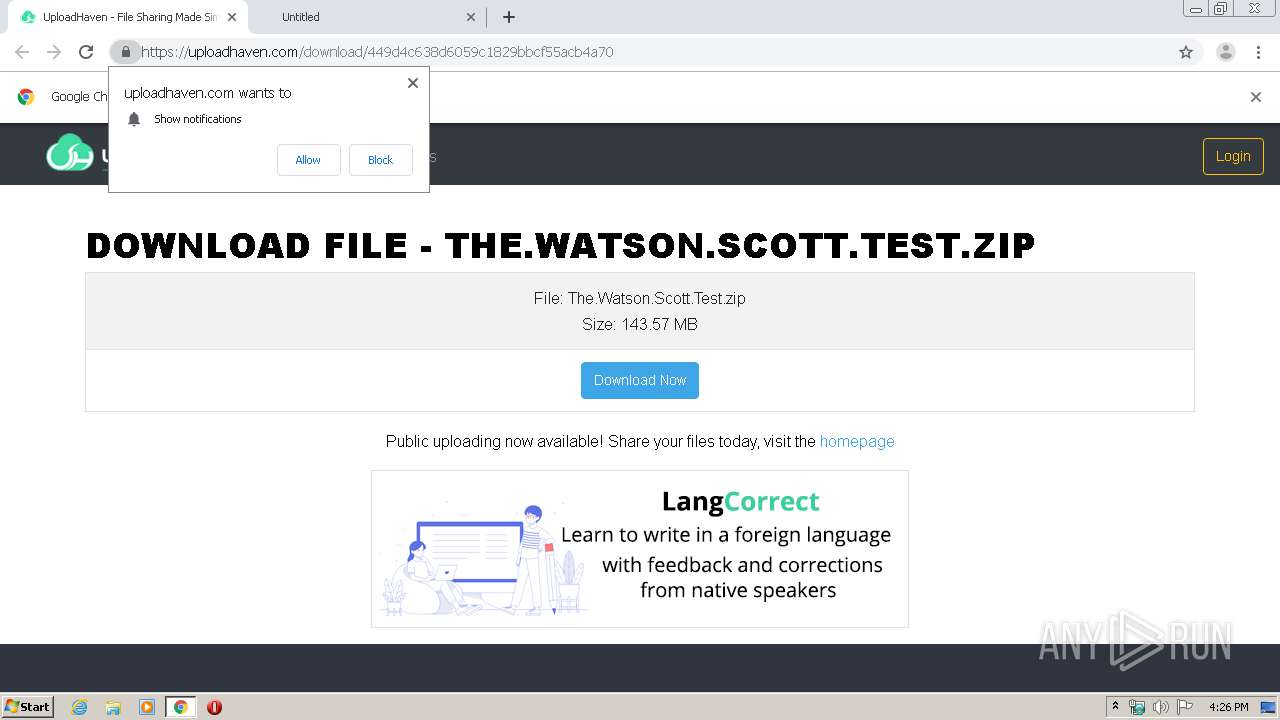Block notifications from uploadhaven.com

pos(380,160)
